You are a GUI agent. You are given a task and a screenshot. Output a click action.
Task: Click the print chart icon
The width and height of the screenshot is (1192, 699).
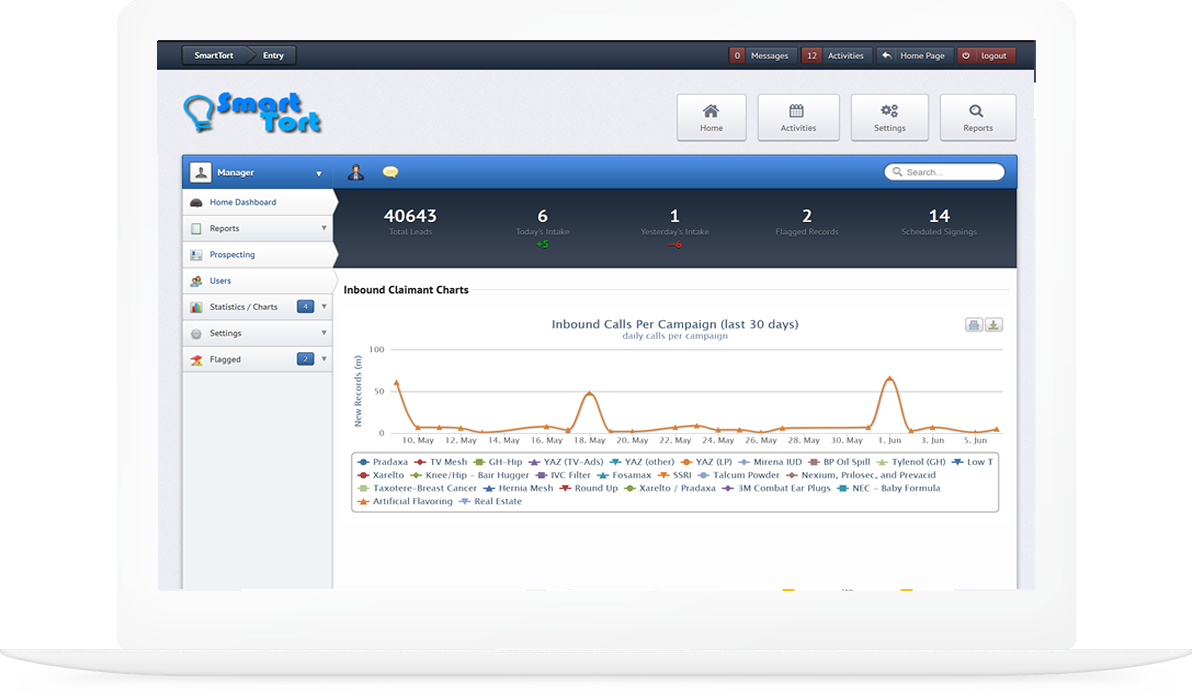coord(974,325)
